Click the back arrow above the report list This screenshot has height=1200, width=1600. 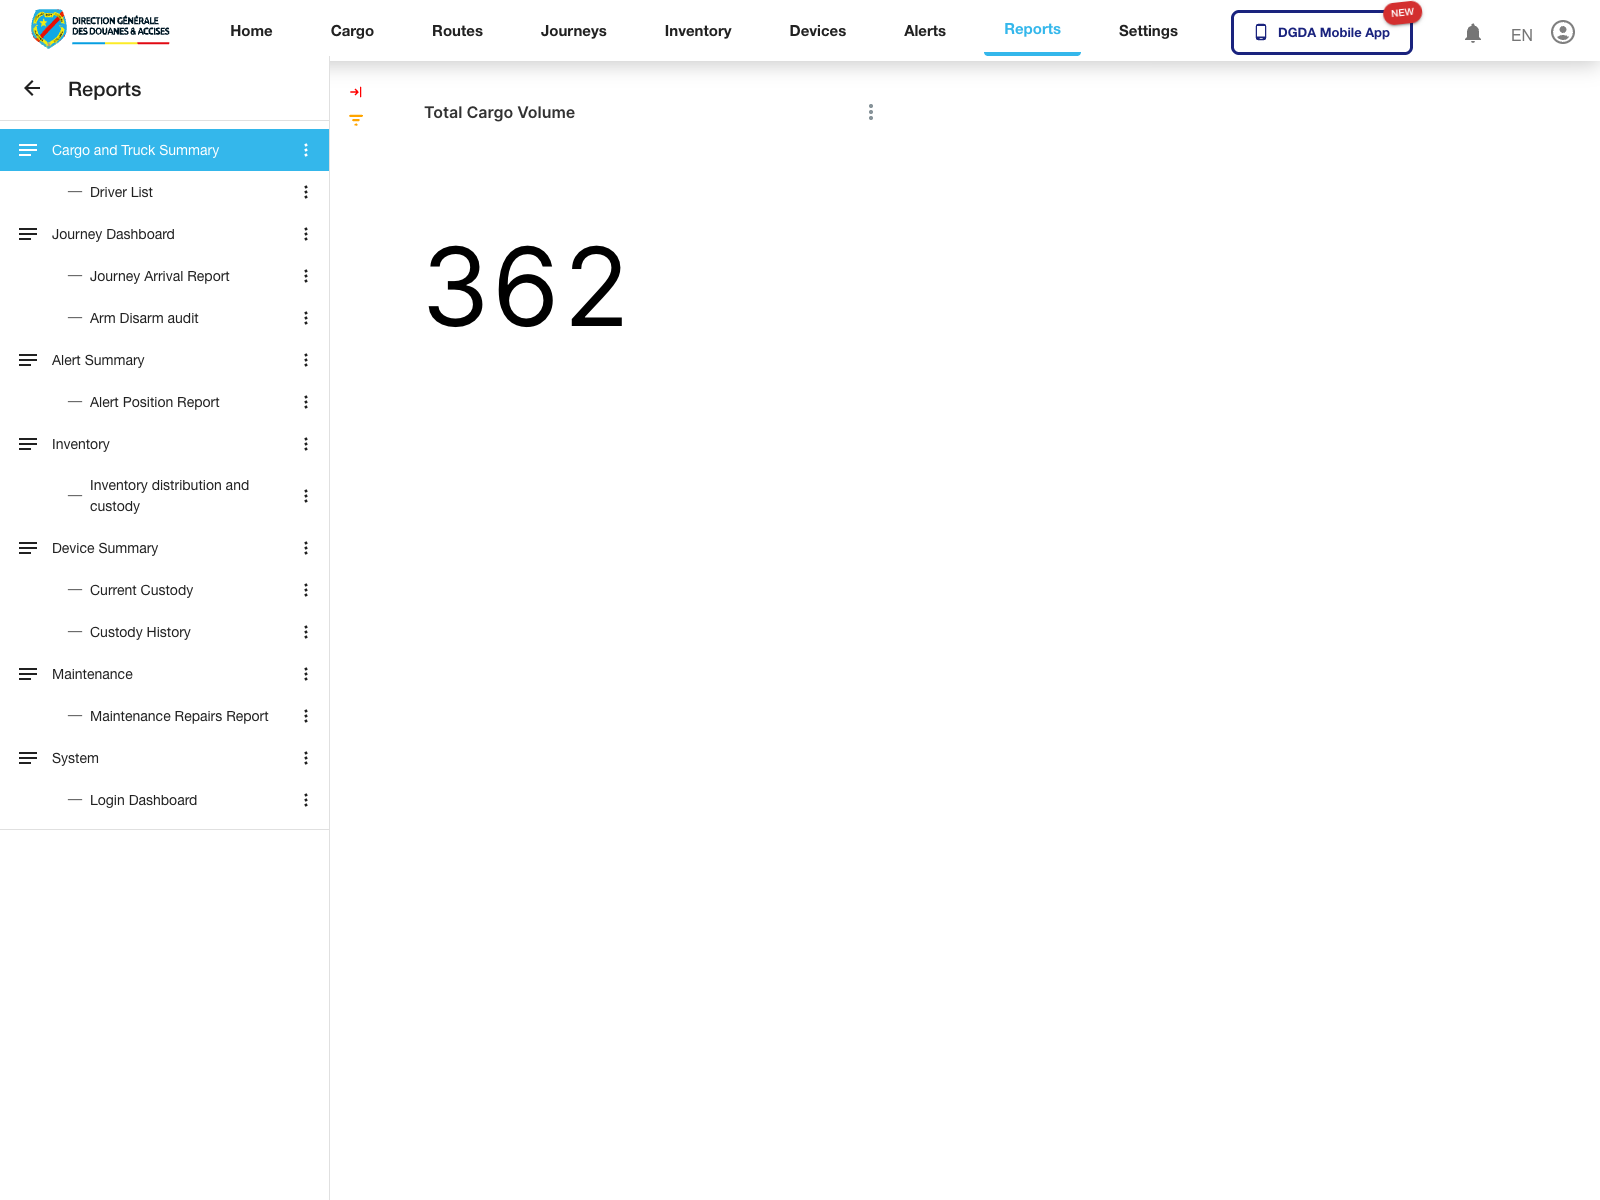(x=32, y=89)
